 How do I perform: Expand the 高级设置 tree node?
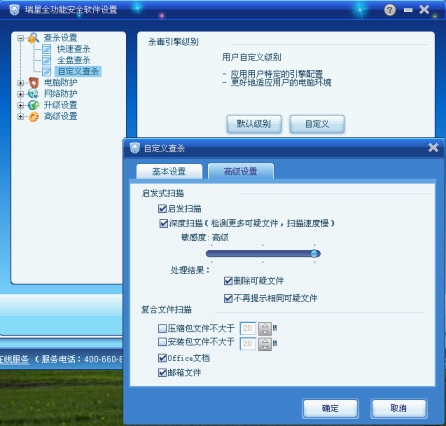click(x=21, y=116)
